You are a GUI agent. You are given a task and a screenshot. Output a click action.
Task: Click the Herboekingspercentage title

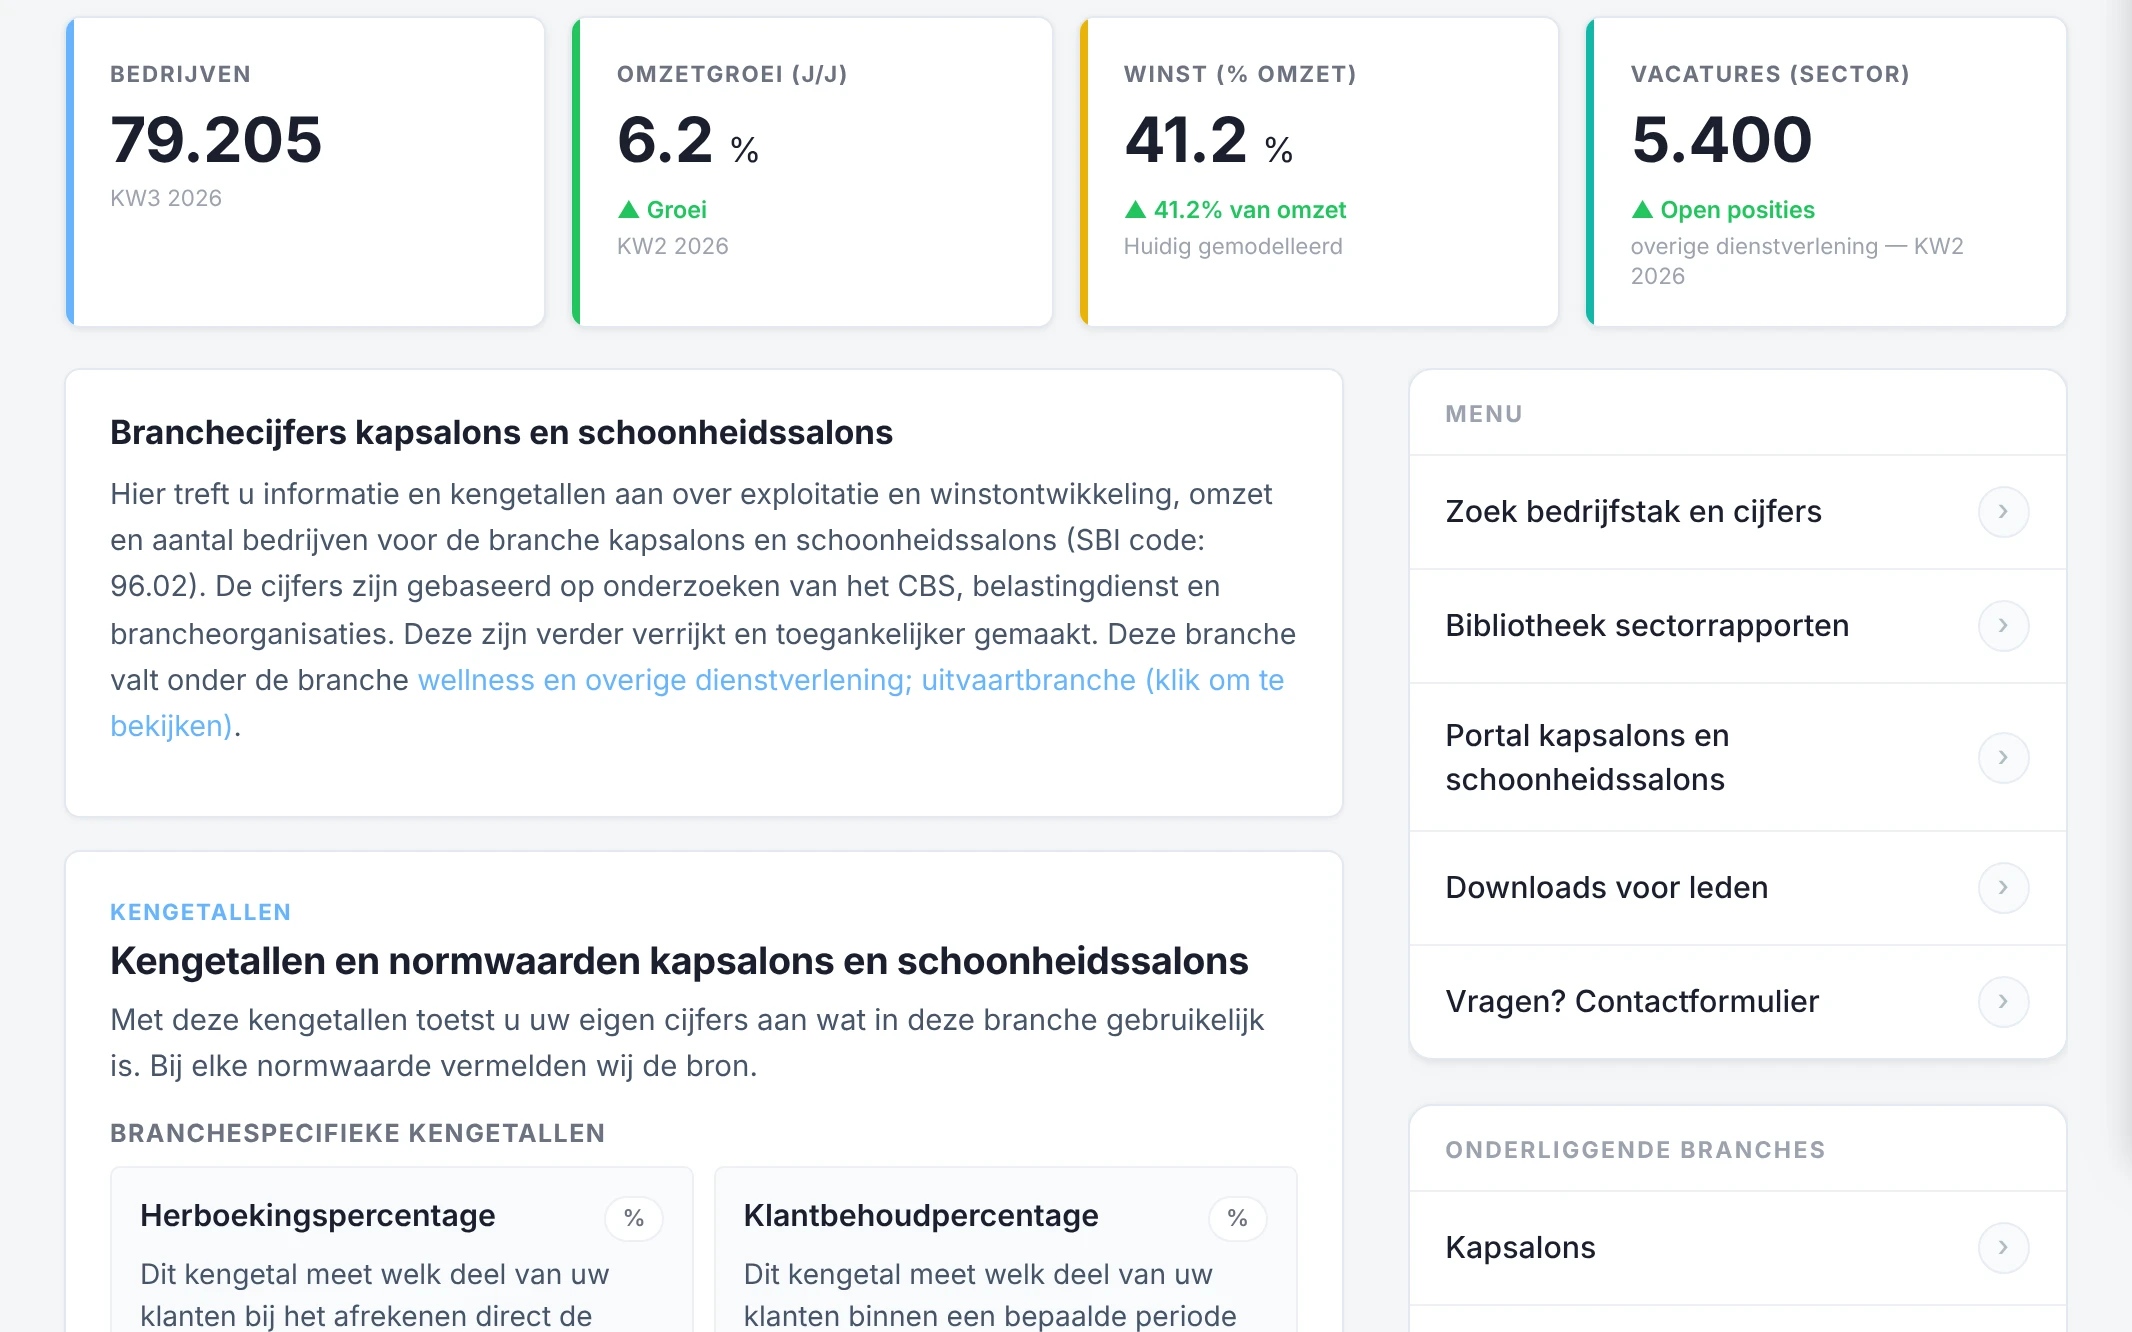pyautogui.click(x=318, y=1216)
